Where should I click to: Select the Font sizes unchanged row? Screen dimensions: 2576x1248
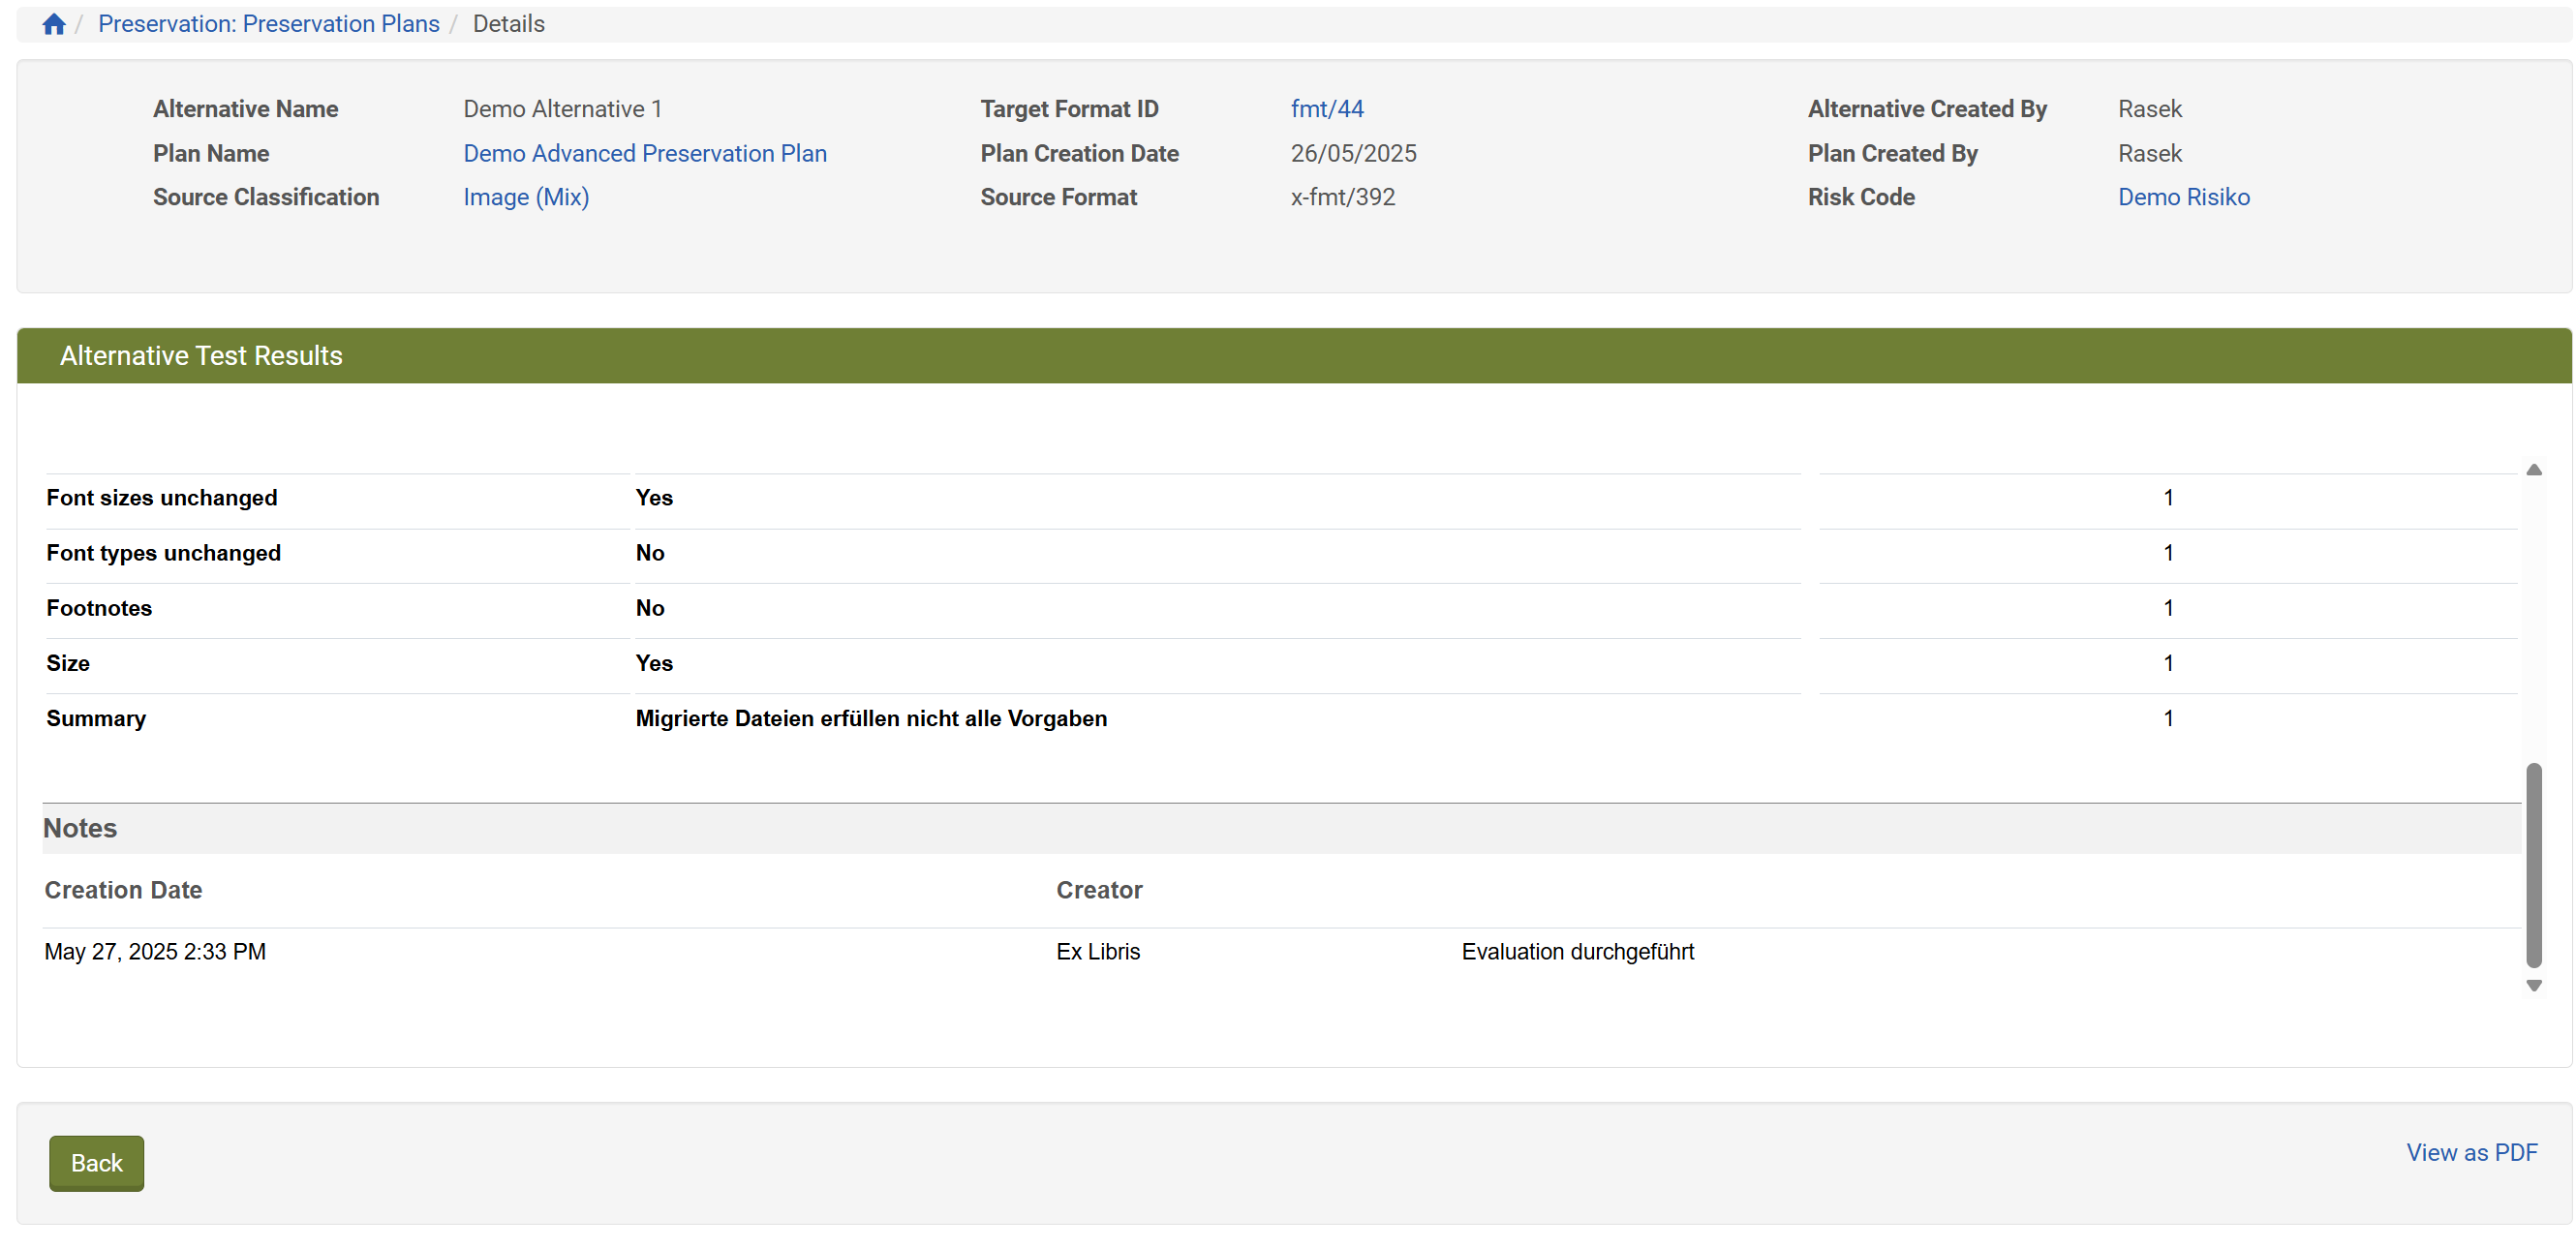coord(162,498)
